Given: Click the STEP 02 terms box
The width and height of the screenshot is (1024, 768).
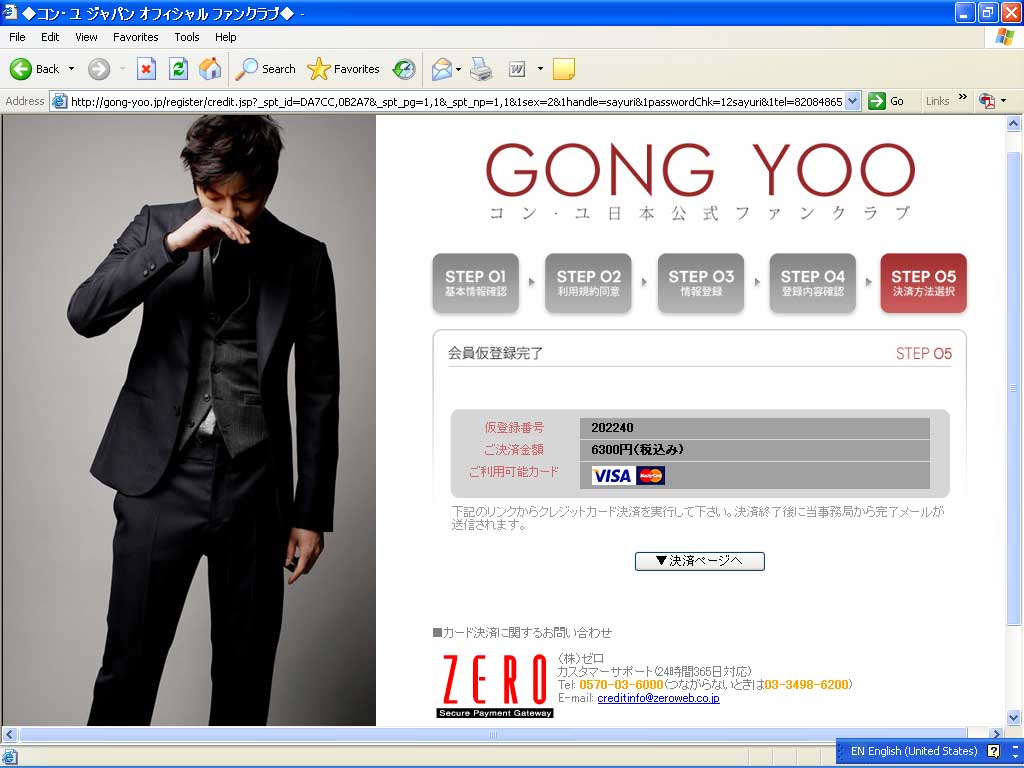Looking at the screenshot, I should pyautogui.click(x=588, y=283).
